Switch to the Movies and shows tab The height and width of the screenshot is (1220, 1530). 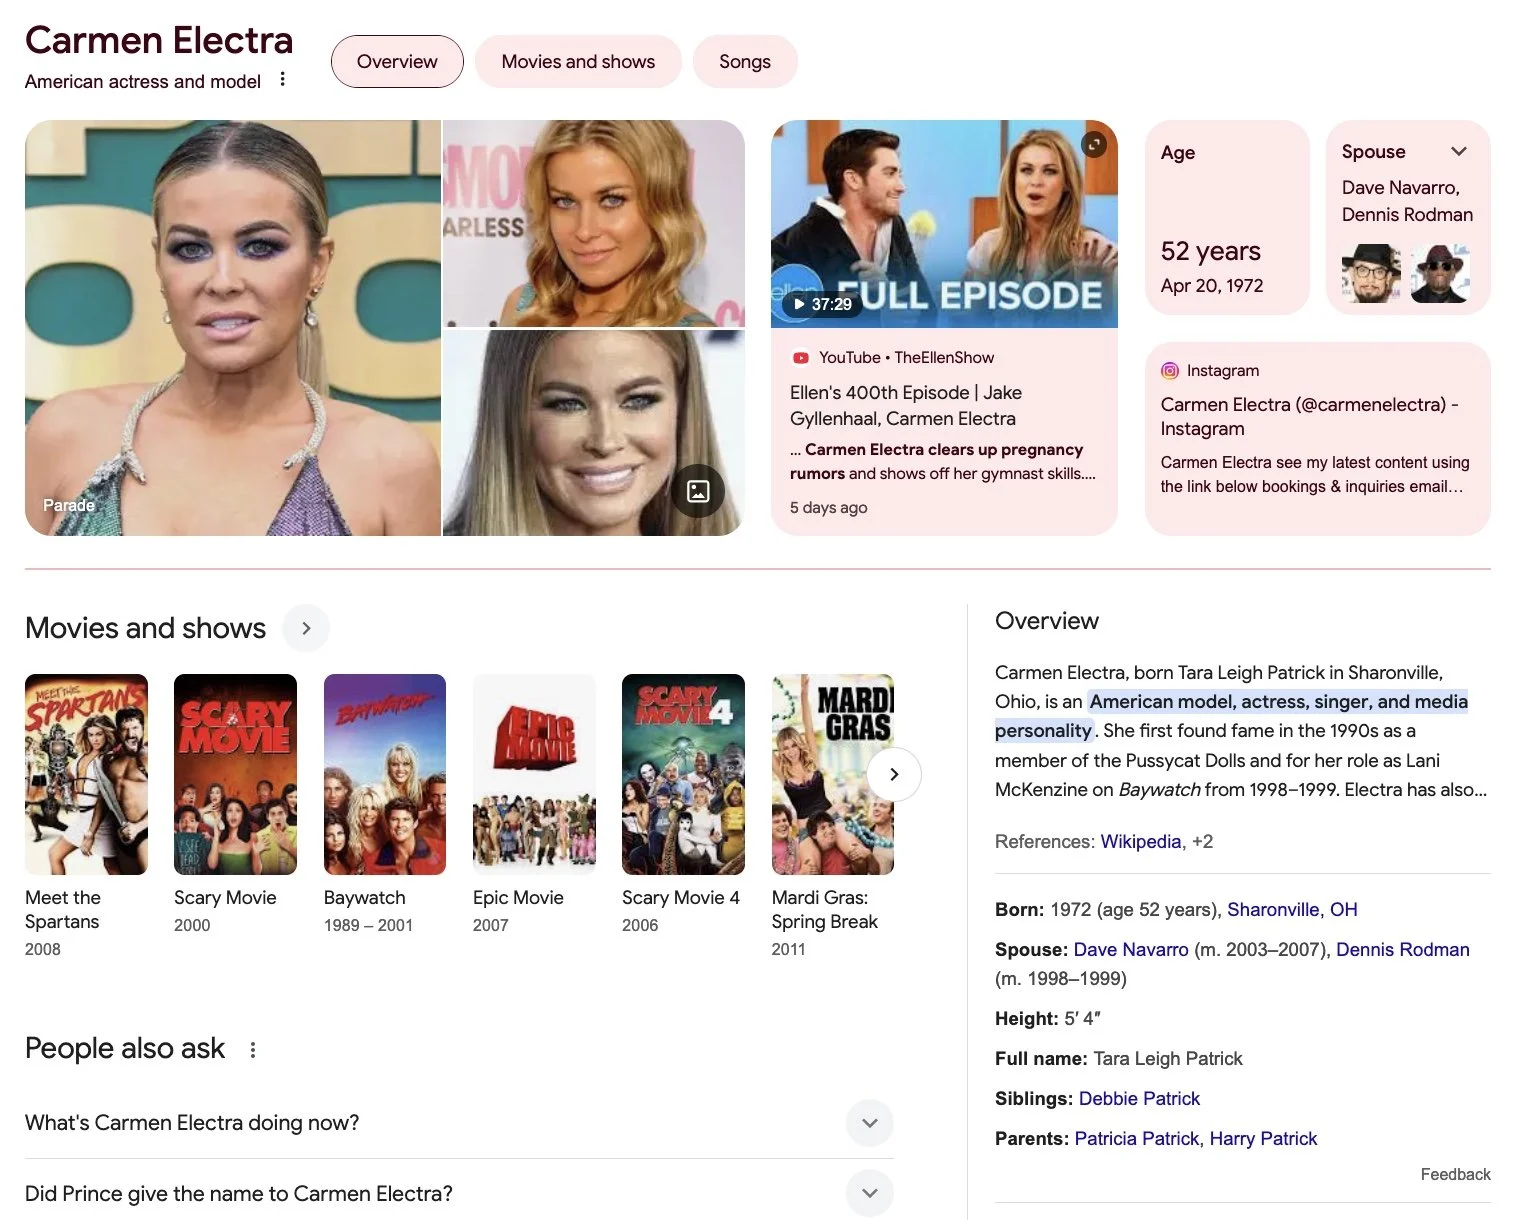tap(578, 62)
